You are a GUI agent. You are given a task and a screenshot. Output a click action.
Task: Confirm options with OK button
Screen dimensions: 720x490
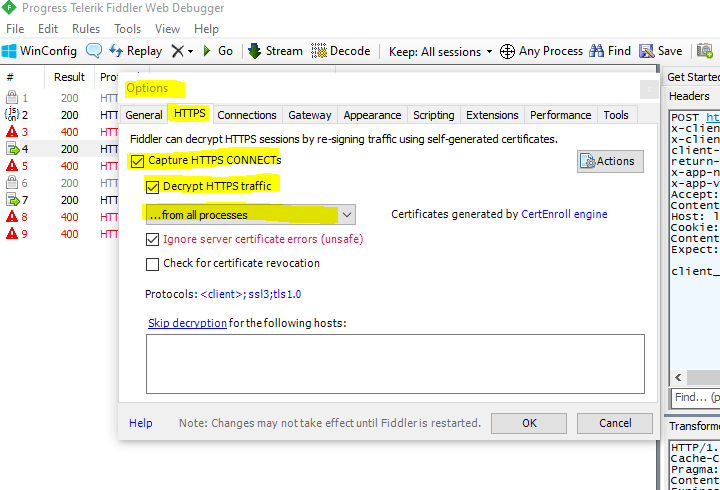click(x=529, y=423)
